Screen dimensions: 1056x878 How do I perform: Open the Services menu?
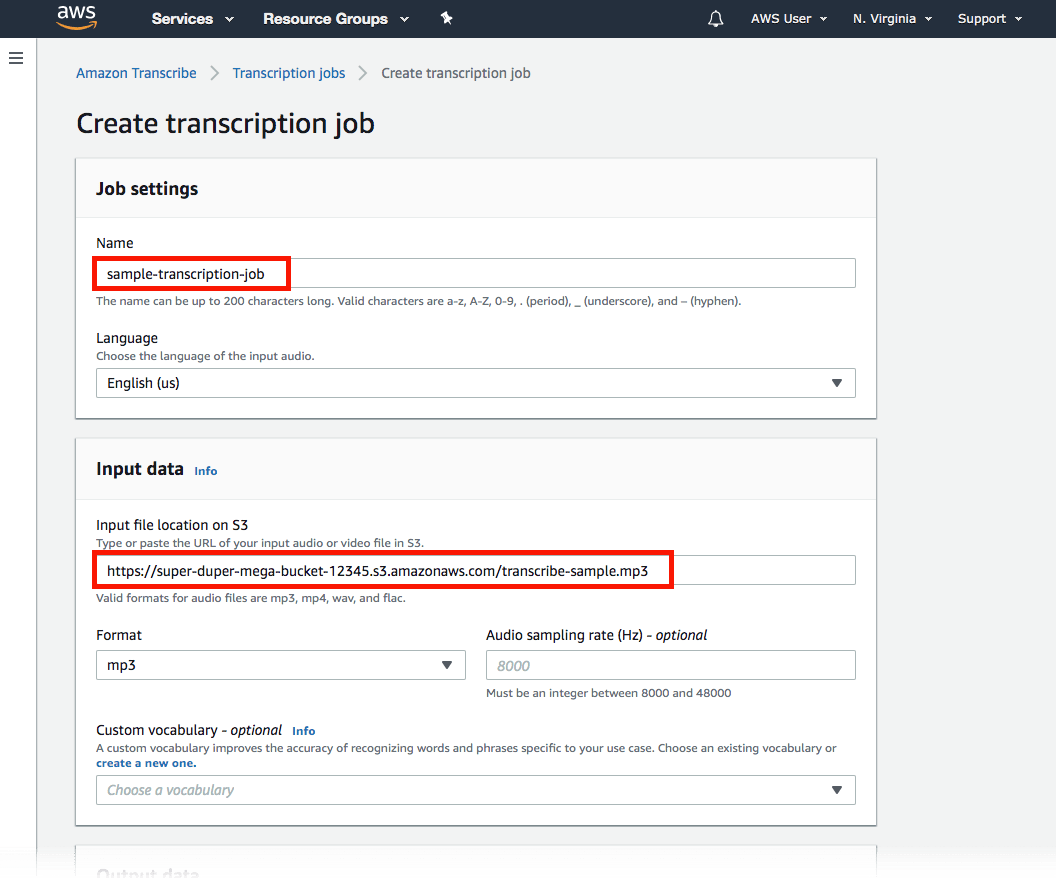193,19
